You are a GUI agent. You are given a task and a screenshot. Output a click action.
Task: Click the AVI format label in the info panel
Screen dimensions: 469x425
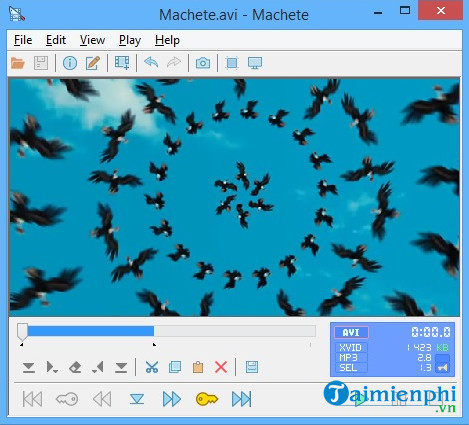tap(351, 333)
